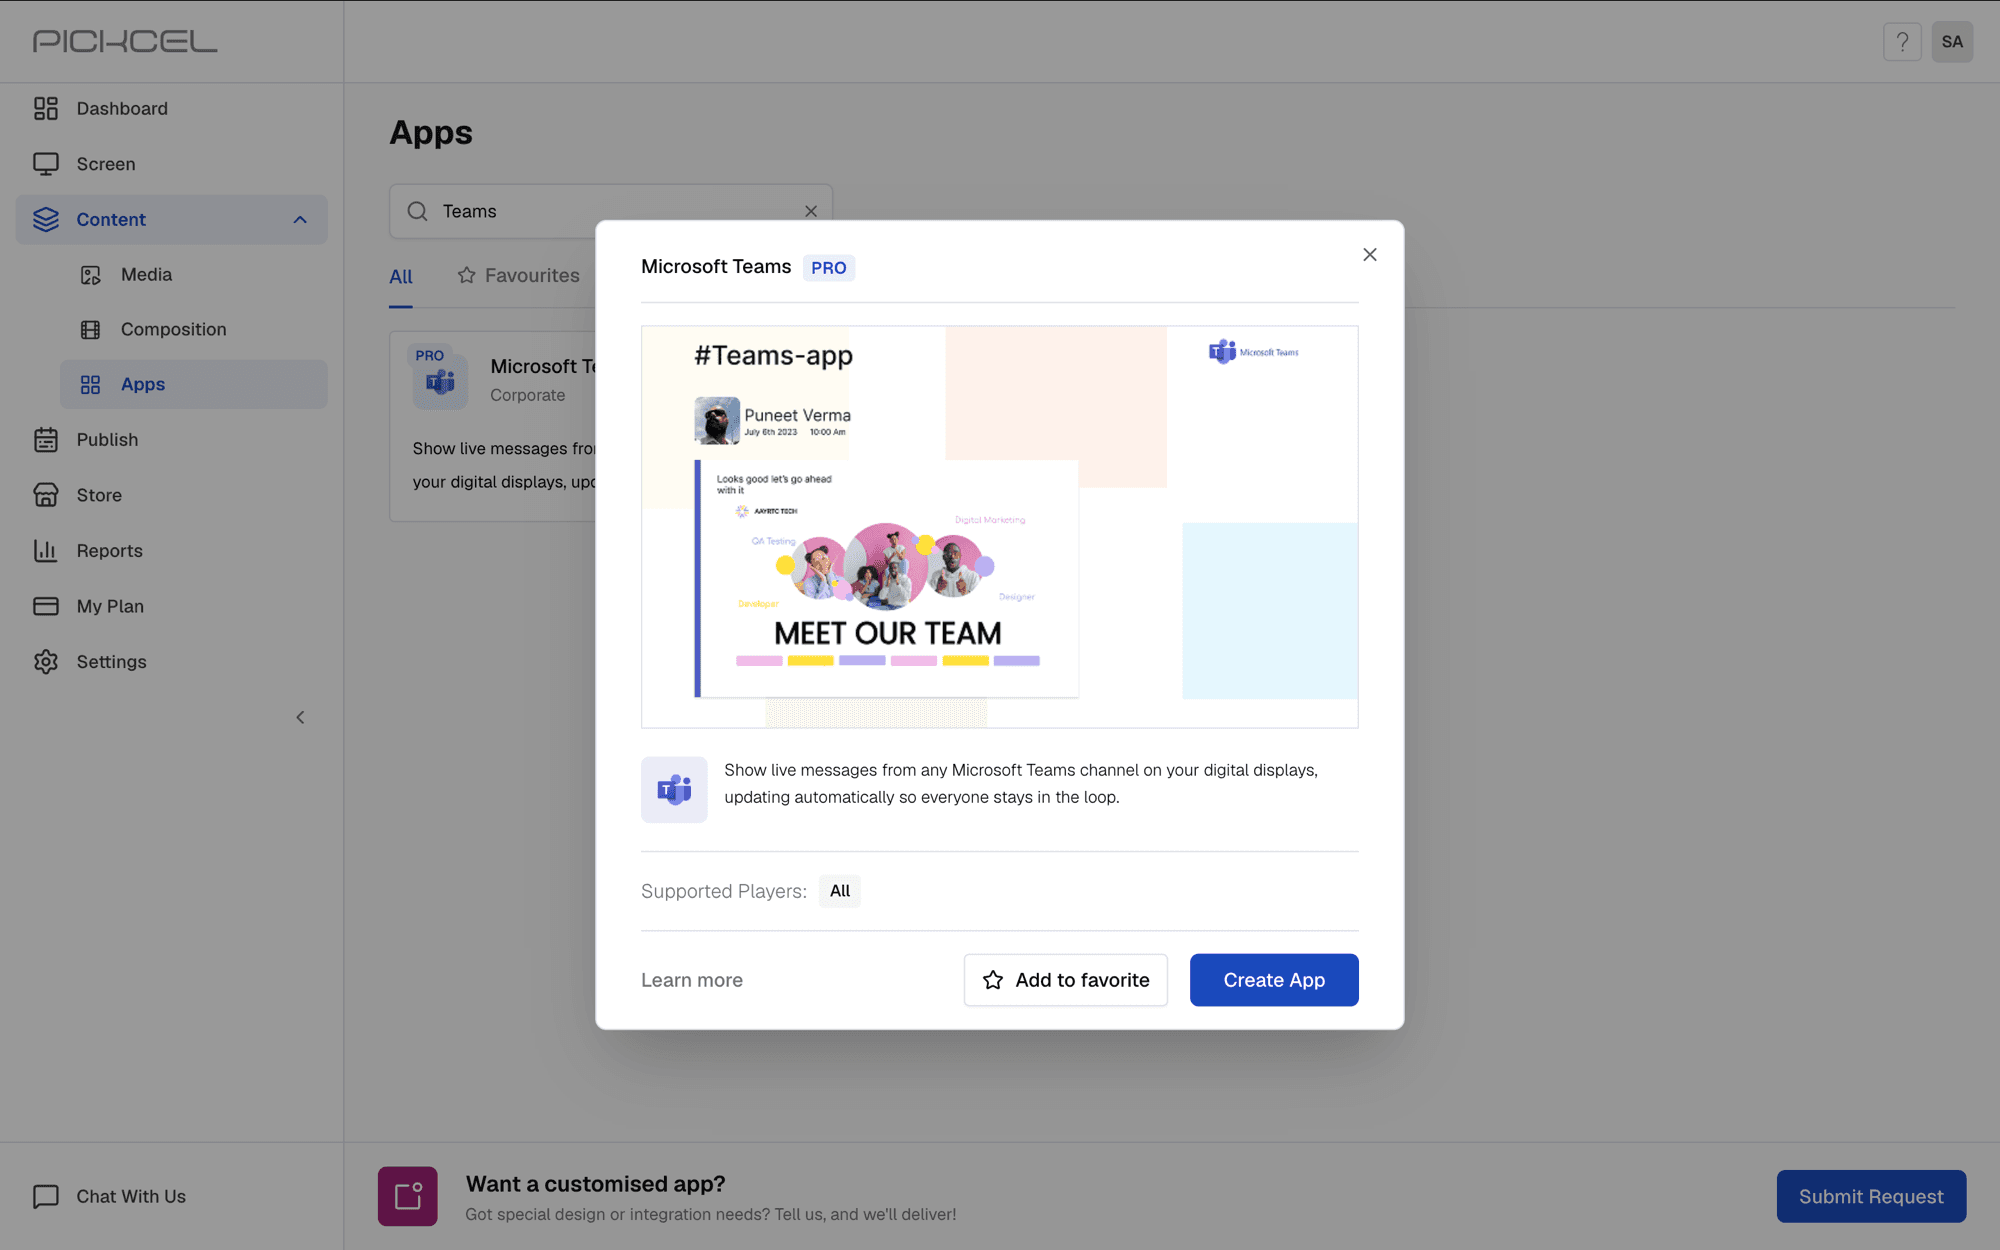
Task: Click the PRO label on Teams card
Action: pos(430,356)
